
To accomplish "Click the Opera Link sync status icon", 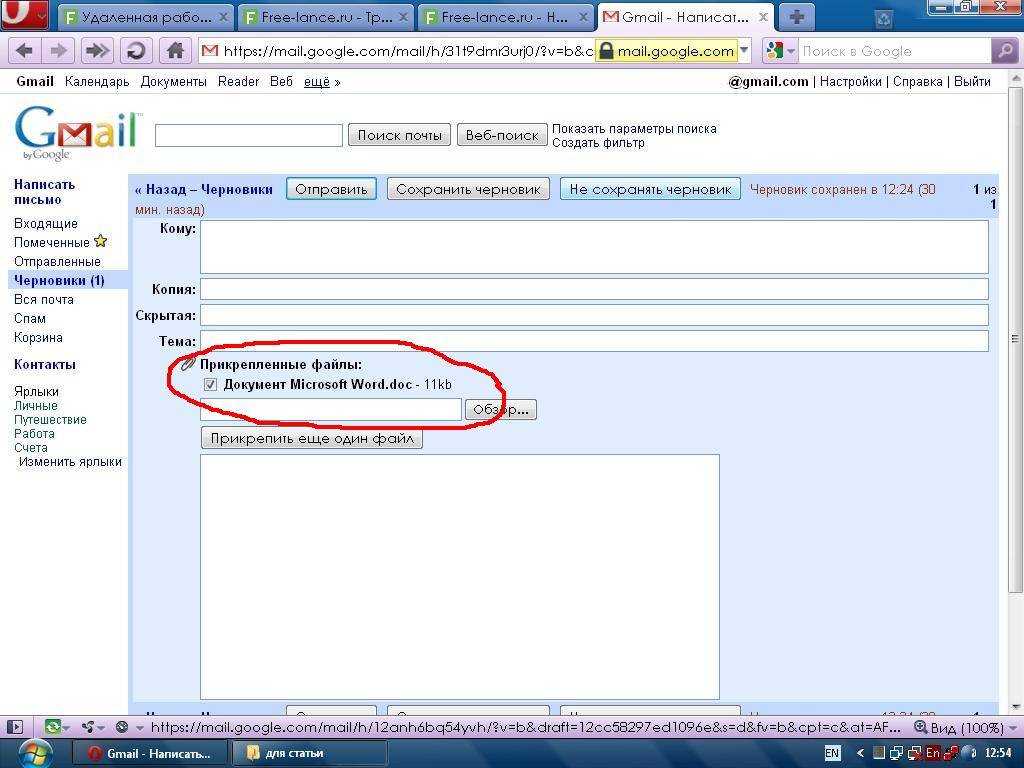I will tap(52, 727).
